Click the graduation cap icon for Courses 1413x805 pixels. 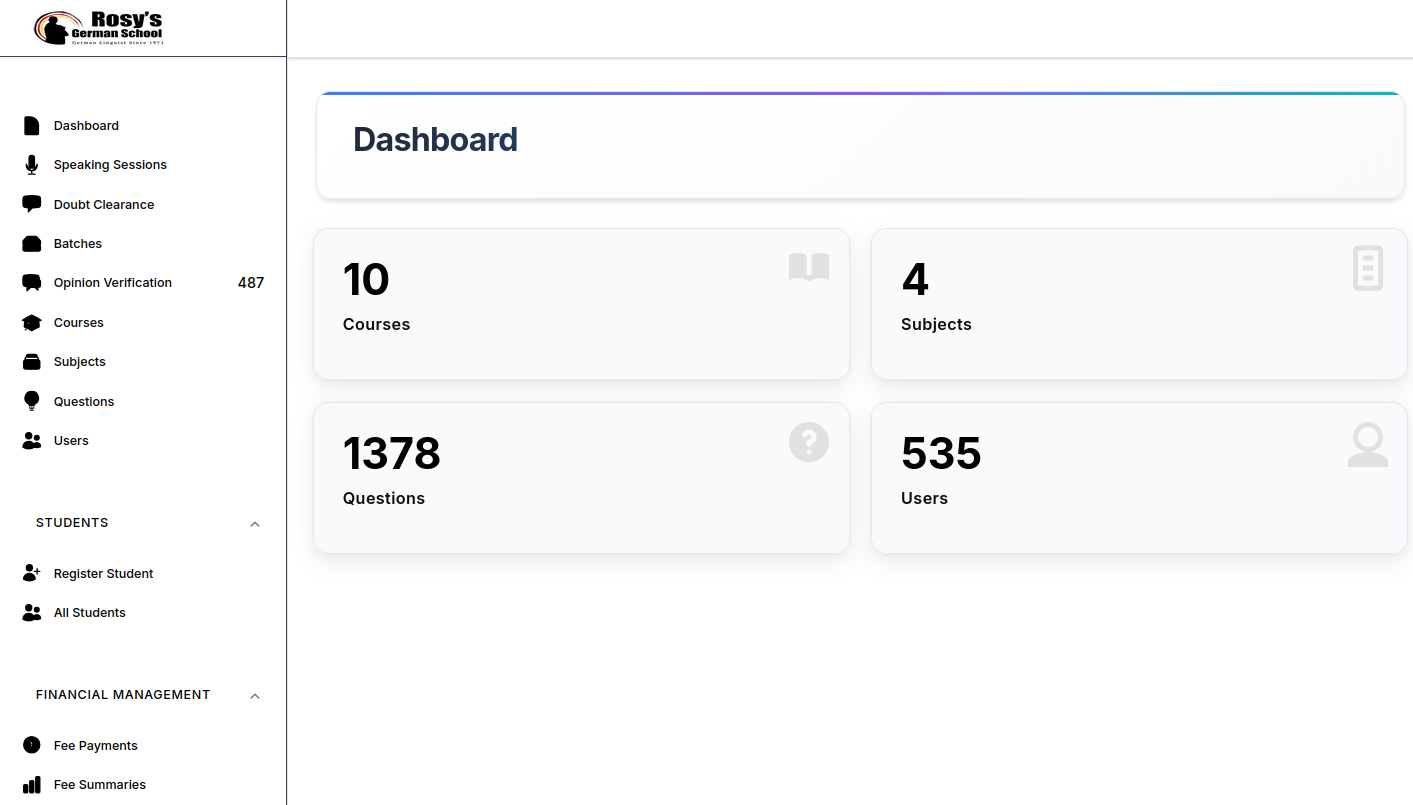click(x=31, y=322)
